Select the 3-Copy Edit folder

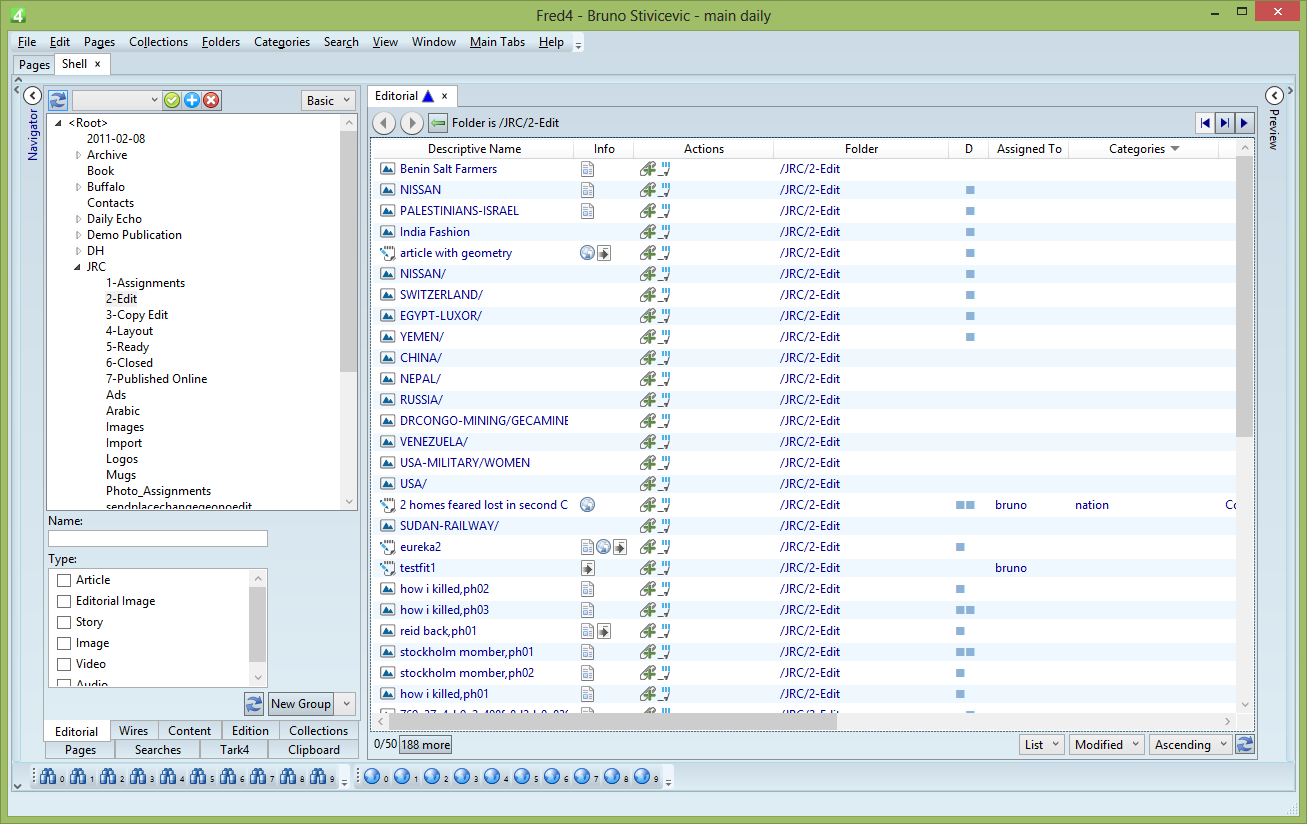click(137, 315)
